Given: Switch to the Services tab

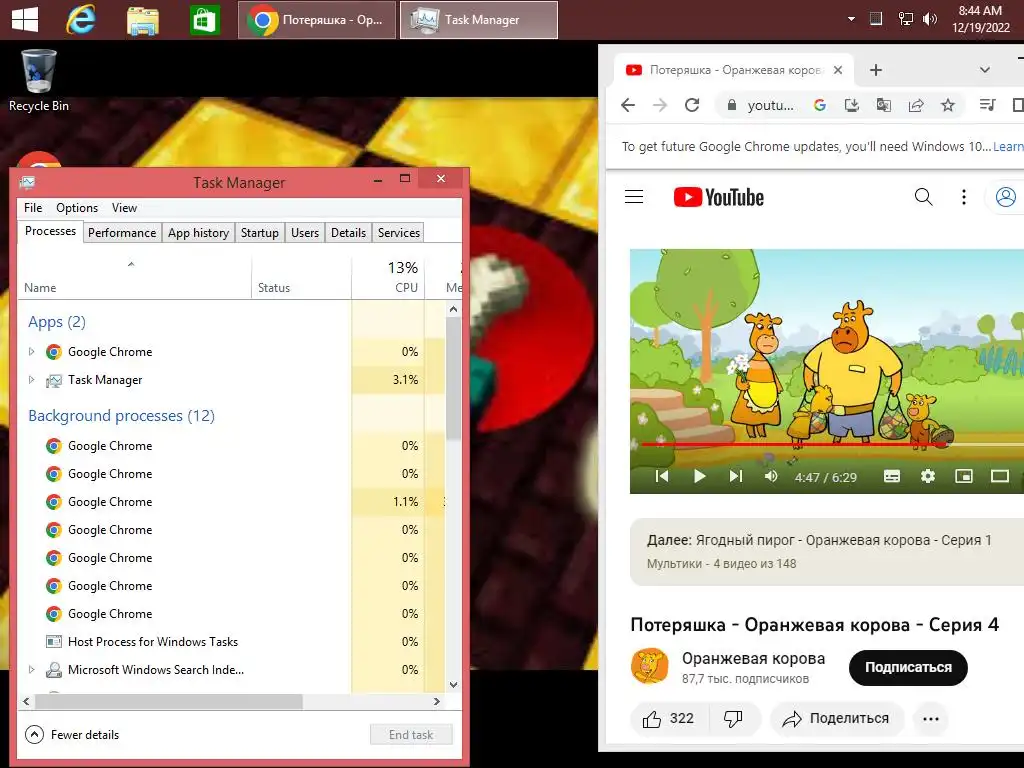Looking at the screenshot, I should pos(399,232).
